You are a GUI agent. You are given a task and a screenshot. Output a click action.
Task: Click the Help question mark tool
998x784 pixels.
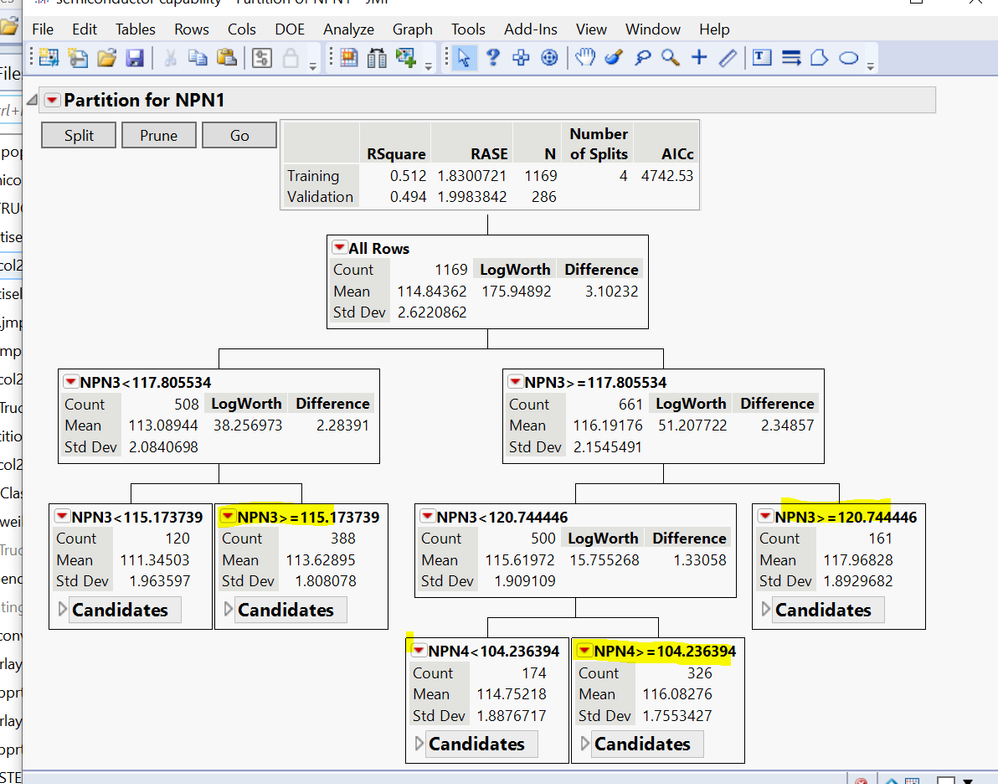(492, 58)
